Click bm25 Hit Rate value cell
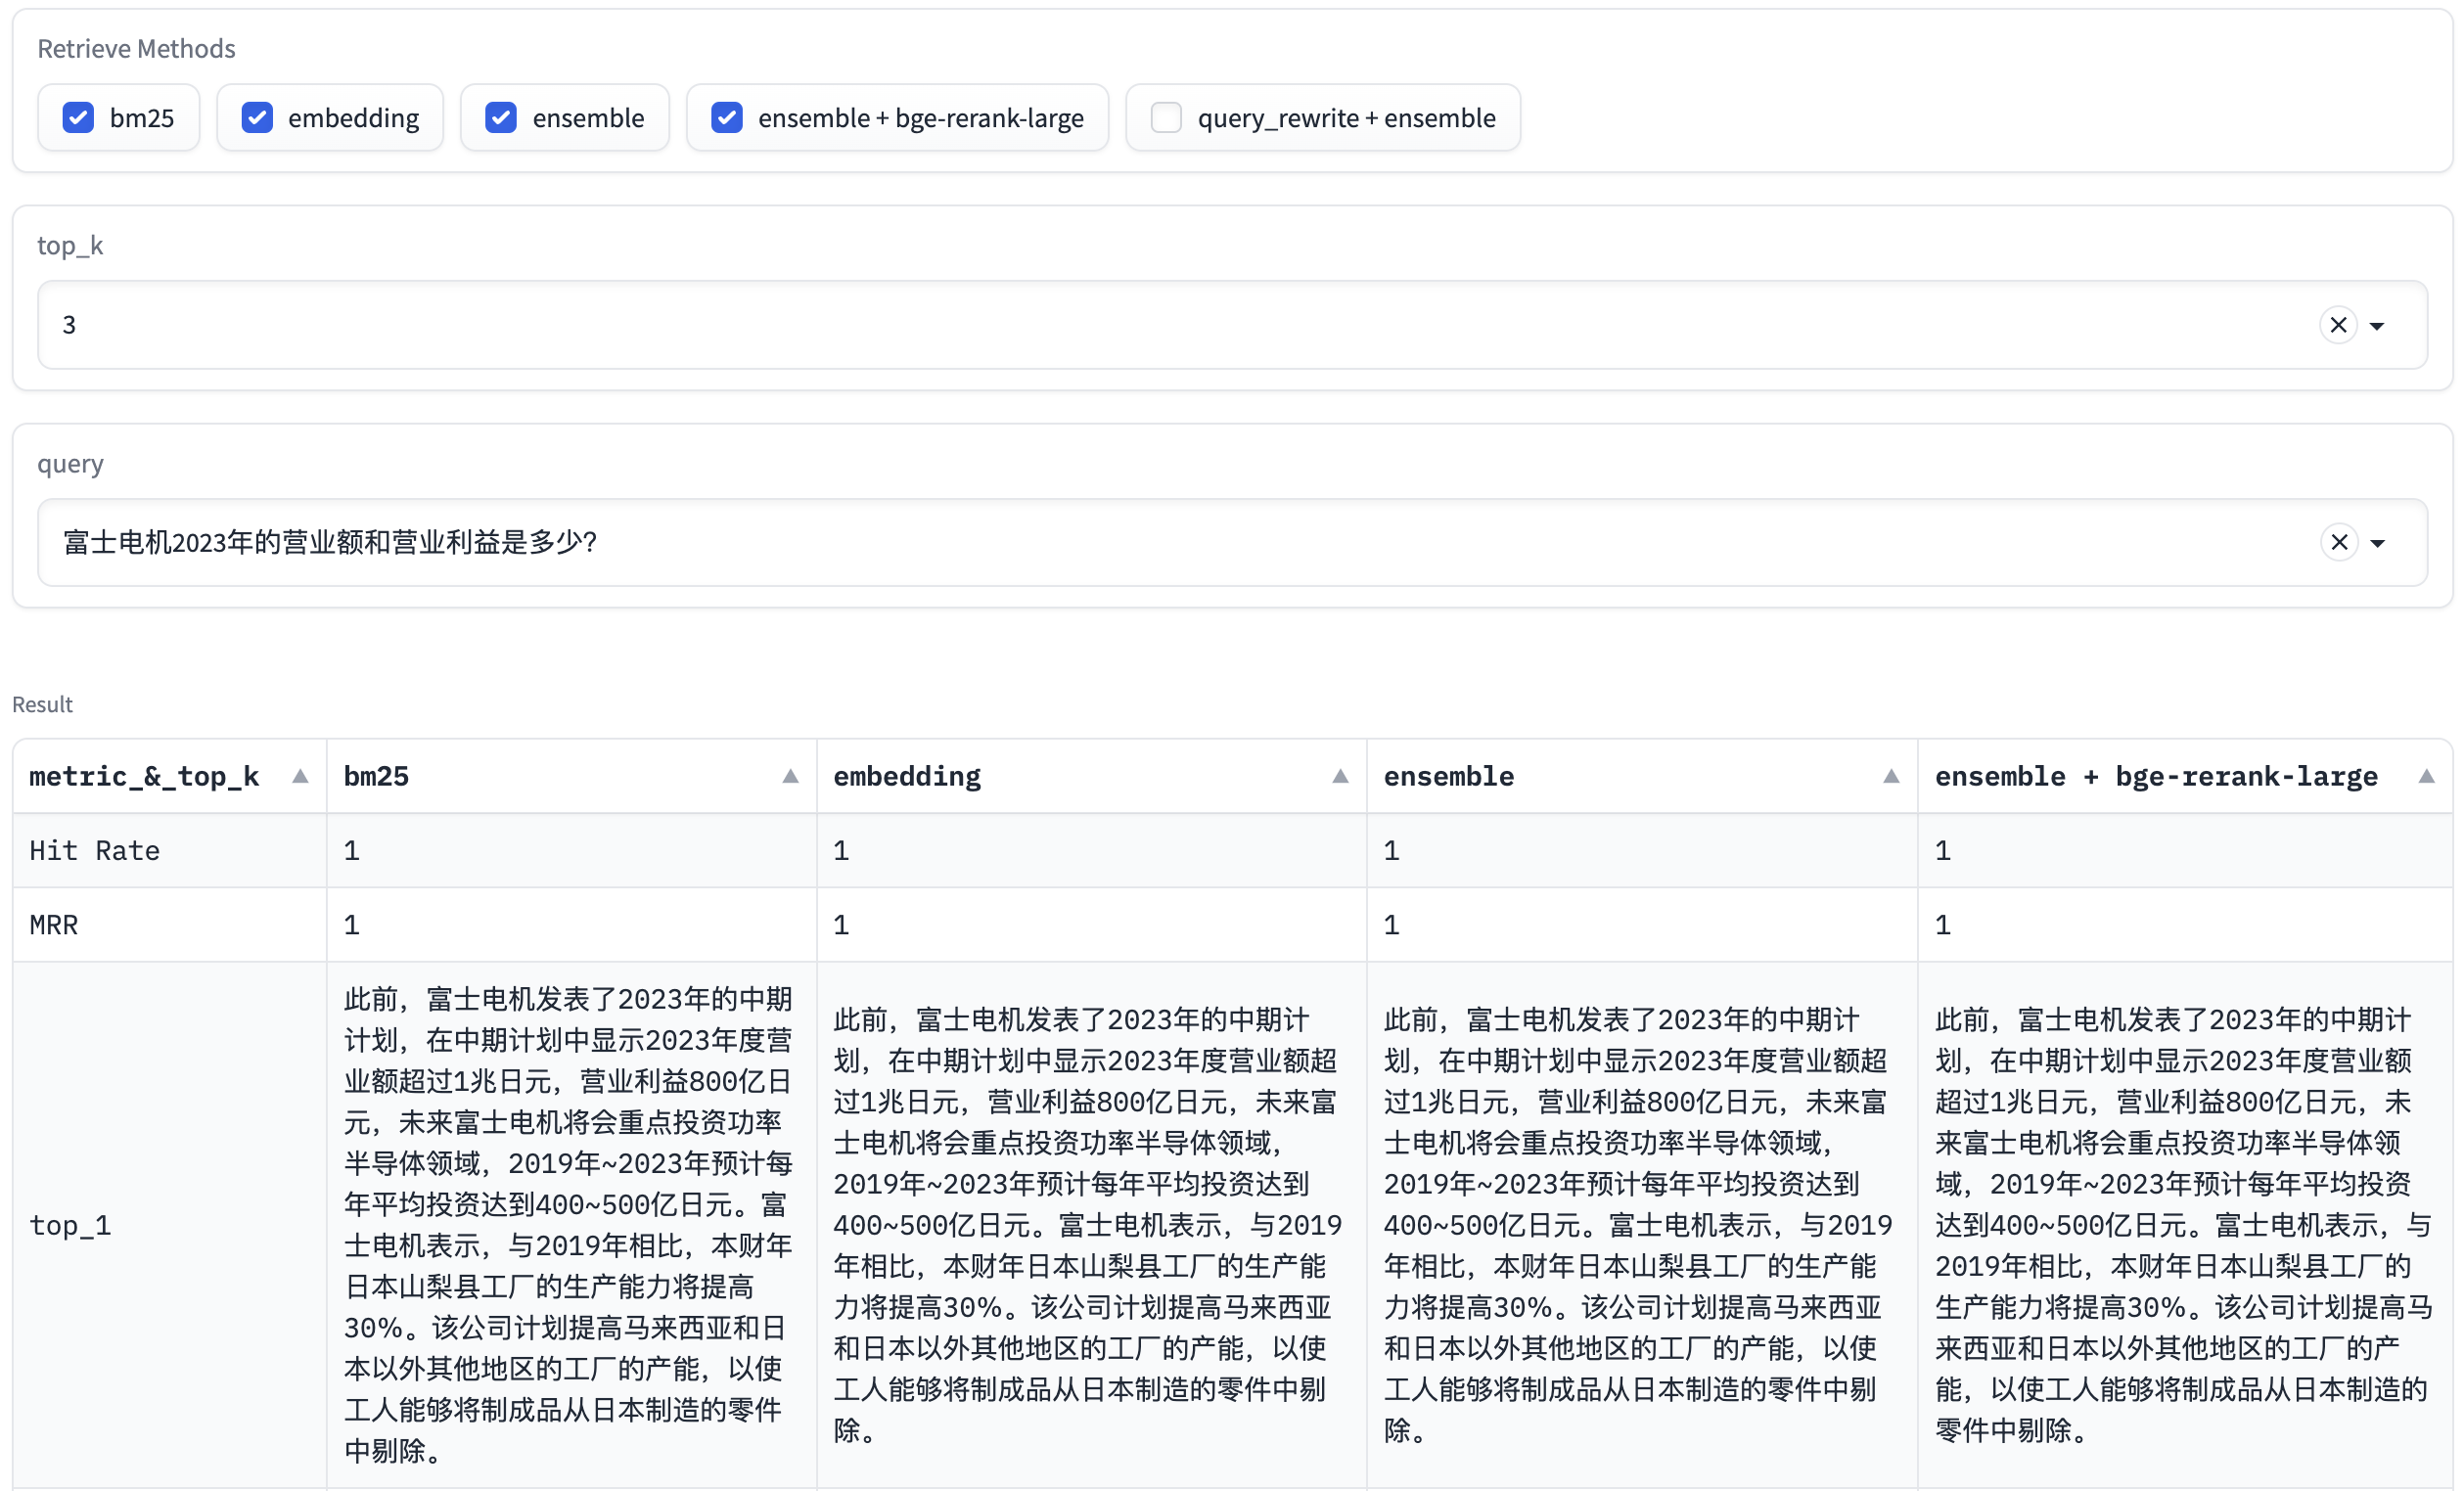Screen dimensions: 2464x1491 (x=571, y=851)
